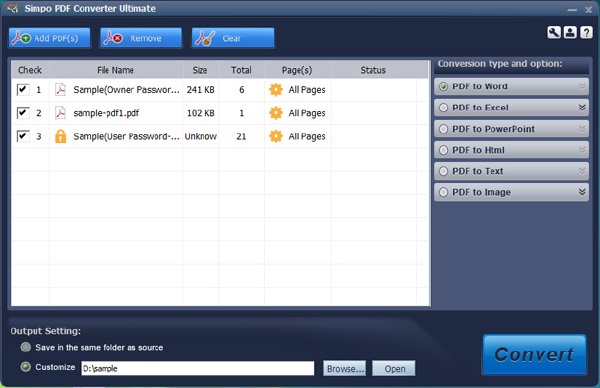
Task: Click the page range gear for sample-pdf1.pdf
Action: 276,113
